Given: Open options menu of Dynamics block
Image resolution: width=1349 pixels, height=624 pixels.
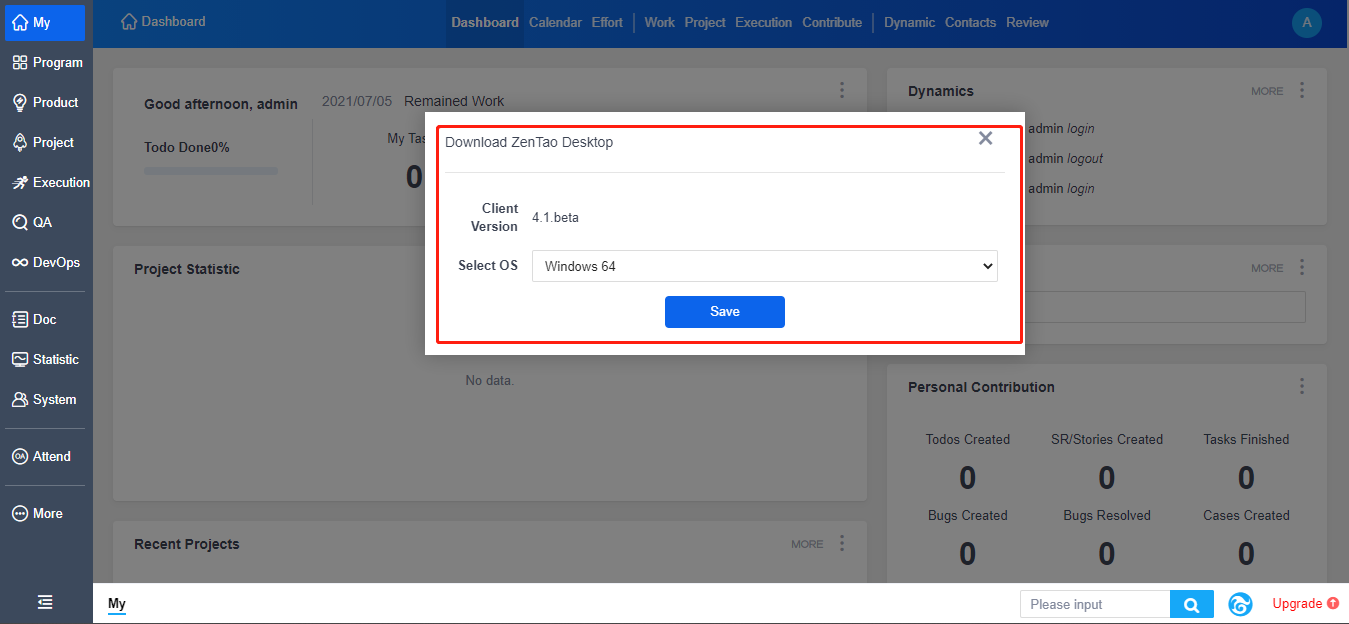Looking at the screenshot, I should coord(1302,90).
